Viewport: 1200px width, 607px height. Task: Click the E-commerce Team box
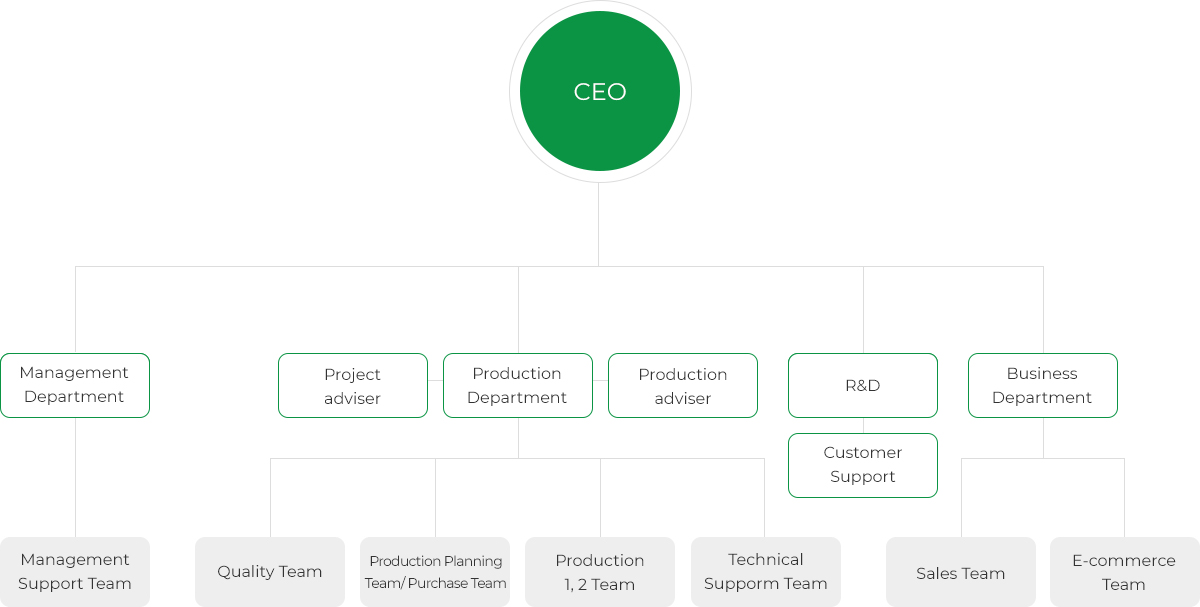point(1125,572)
